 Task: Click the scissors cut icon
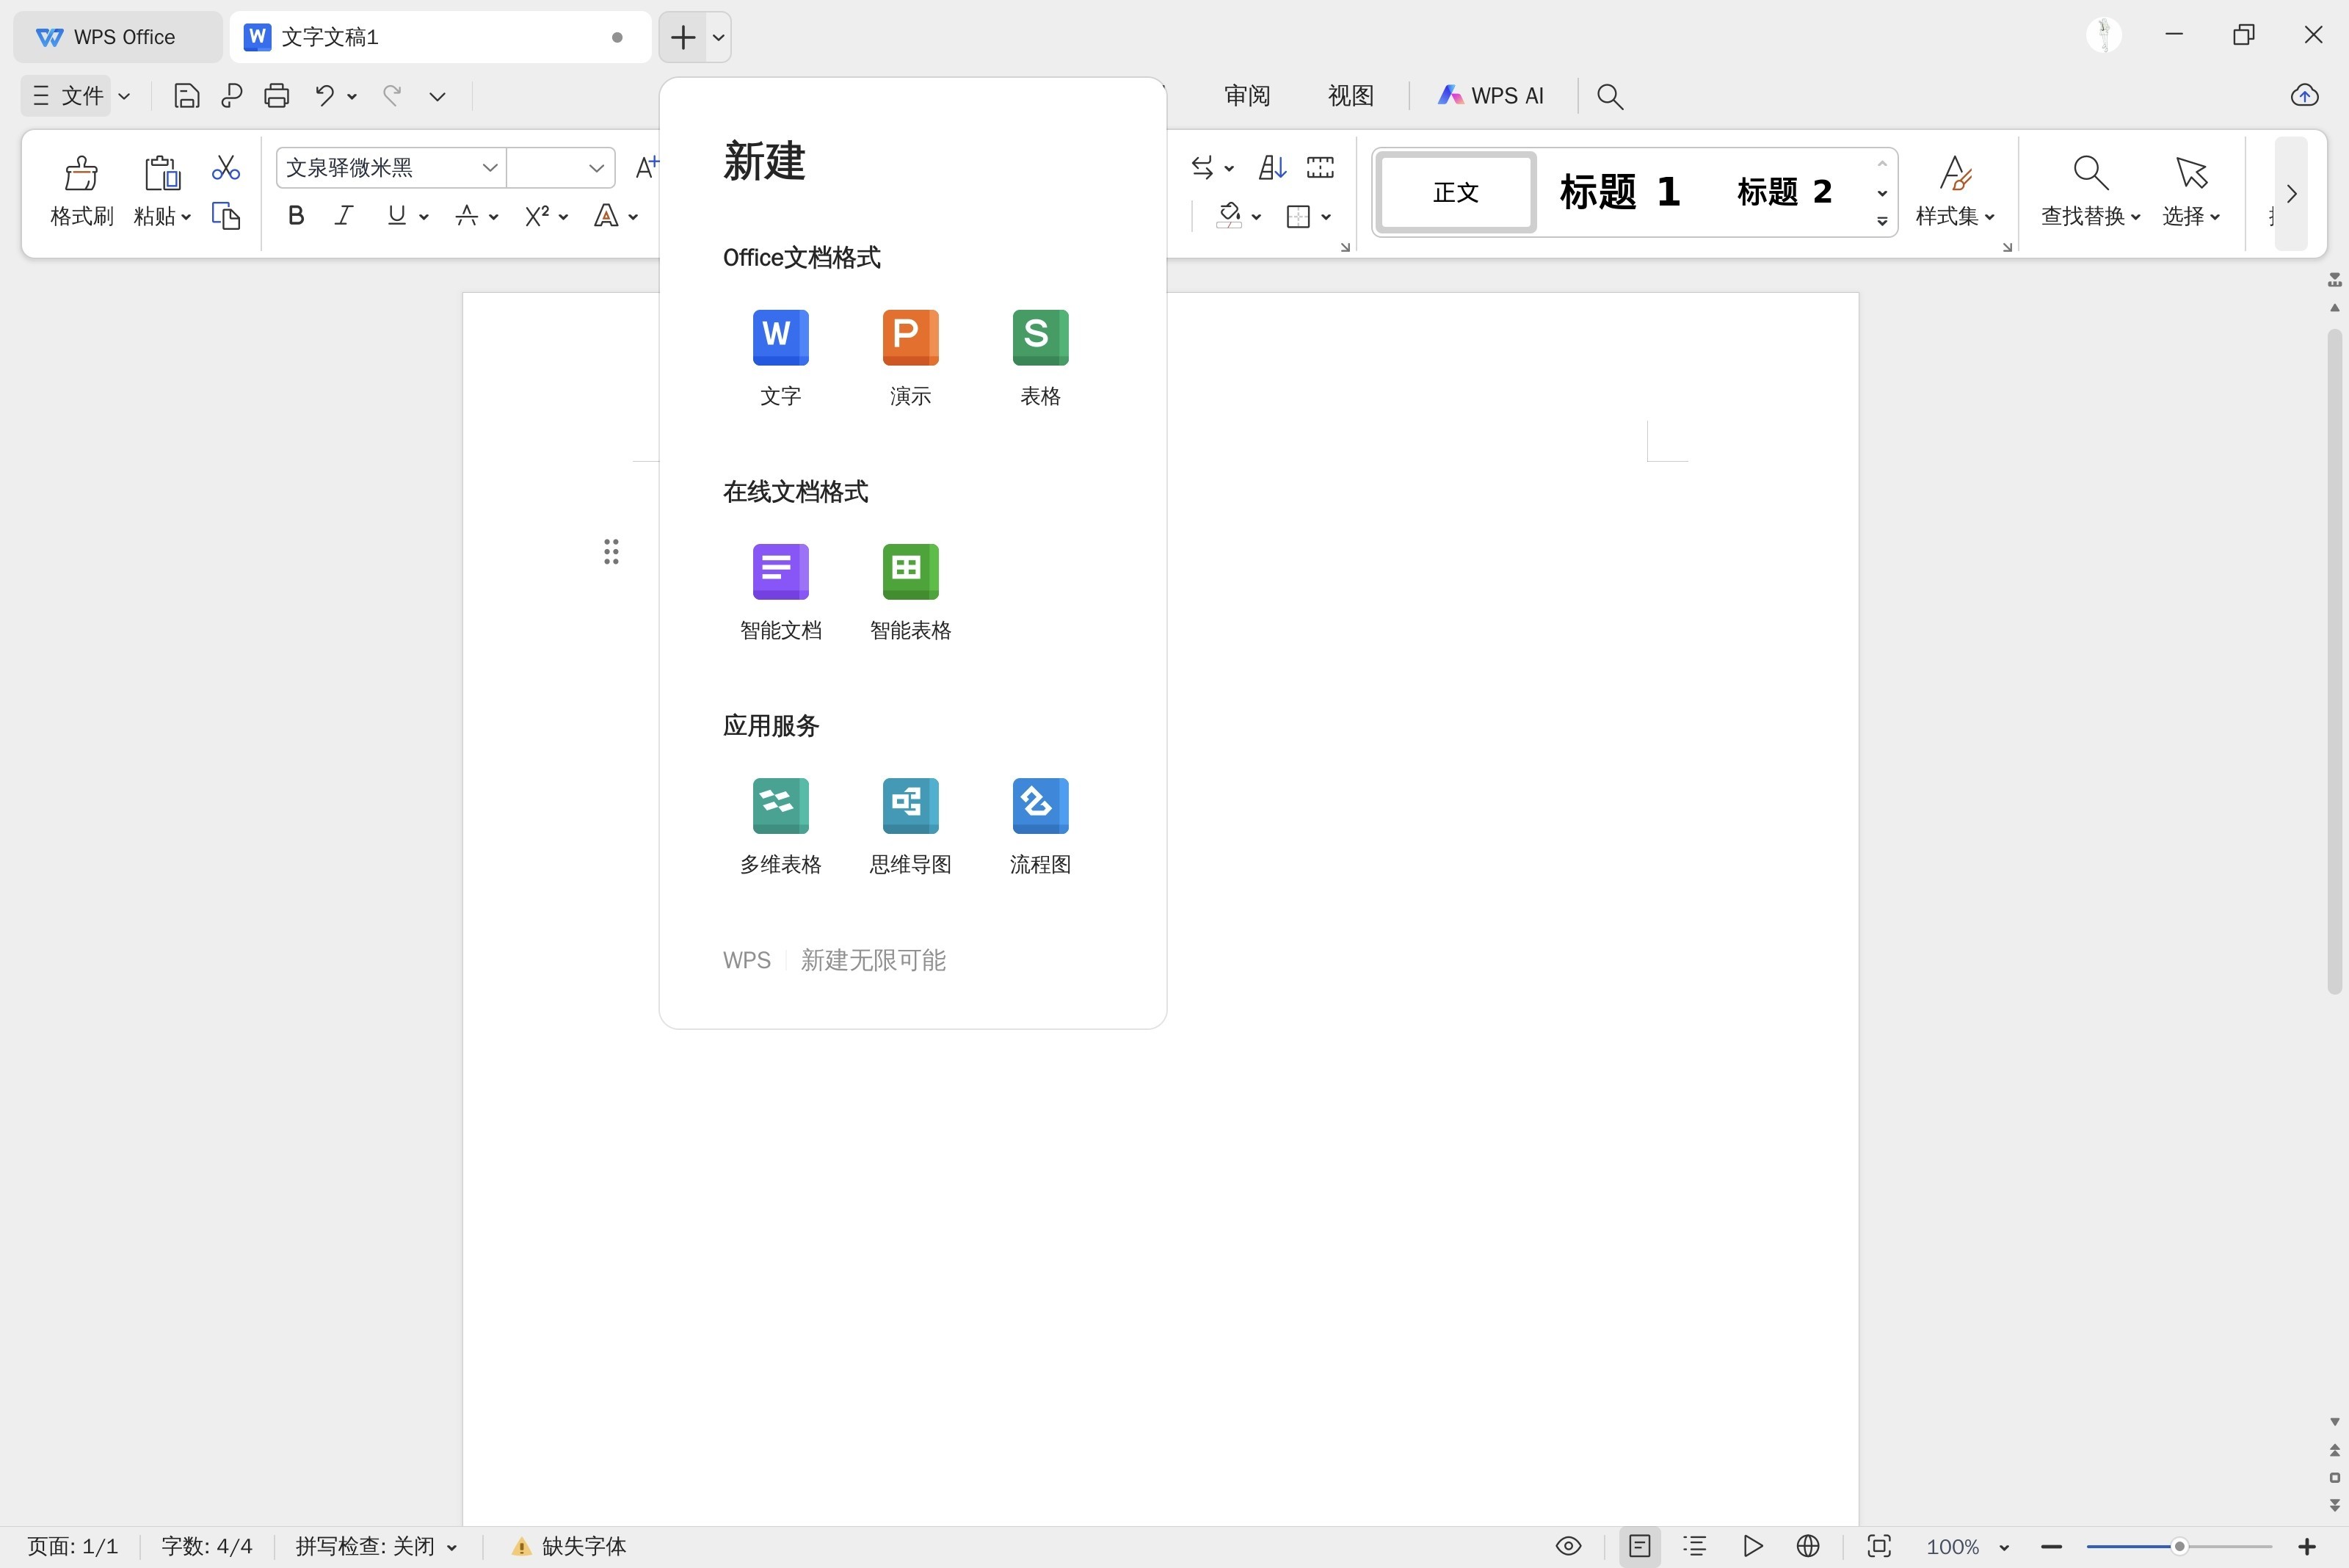(x=226, y=167)
